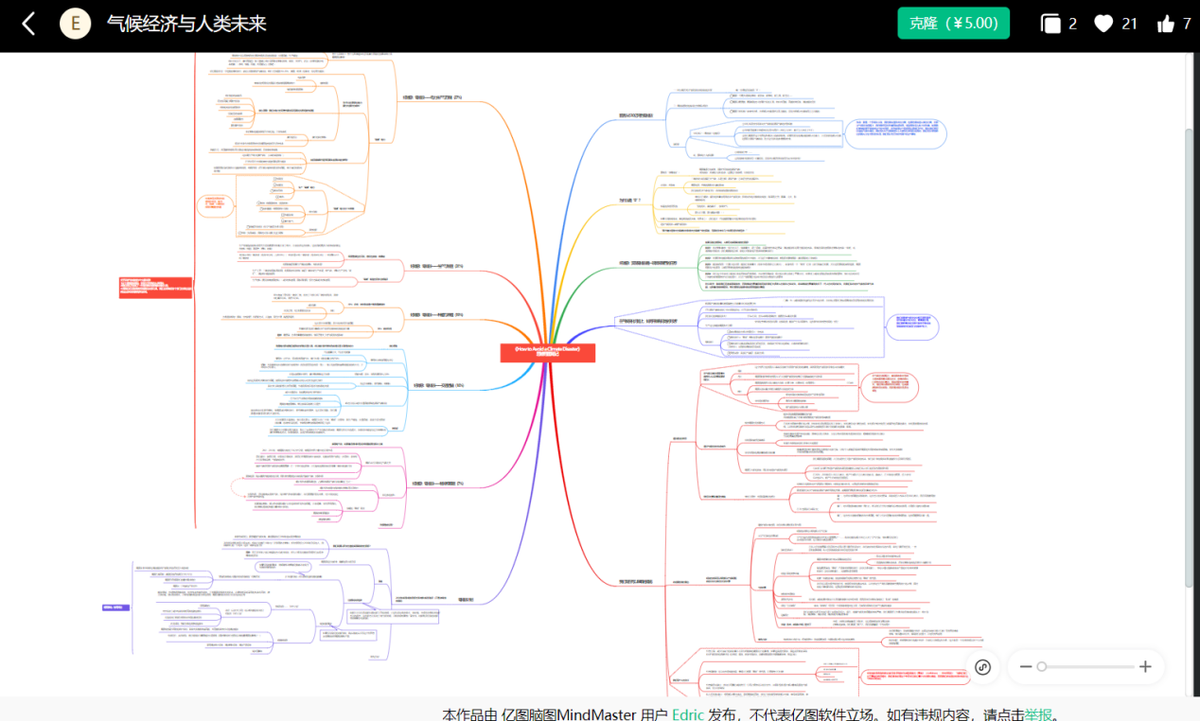The image size is (1200, 721).
Task: Like the mind map with thumbs-up
Action: (1166, 24)
